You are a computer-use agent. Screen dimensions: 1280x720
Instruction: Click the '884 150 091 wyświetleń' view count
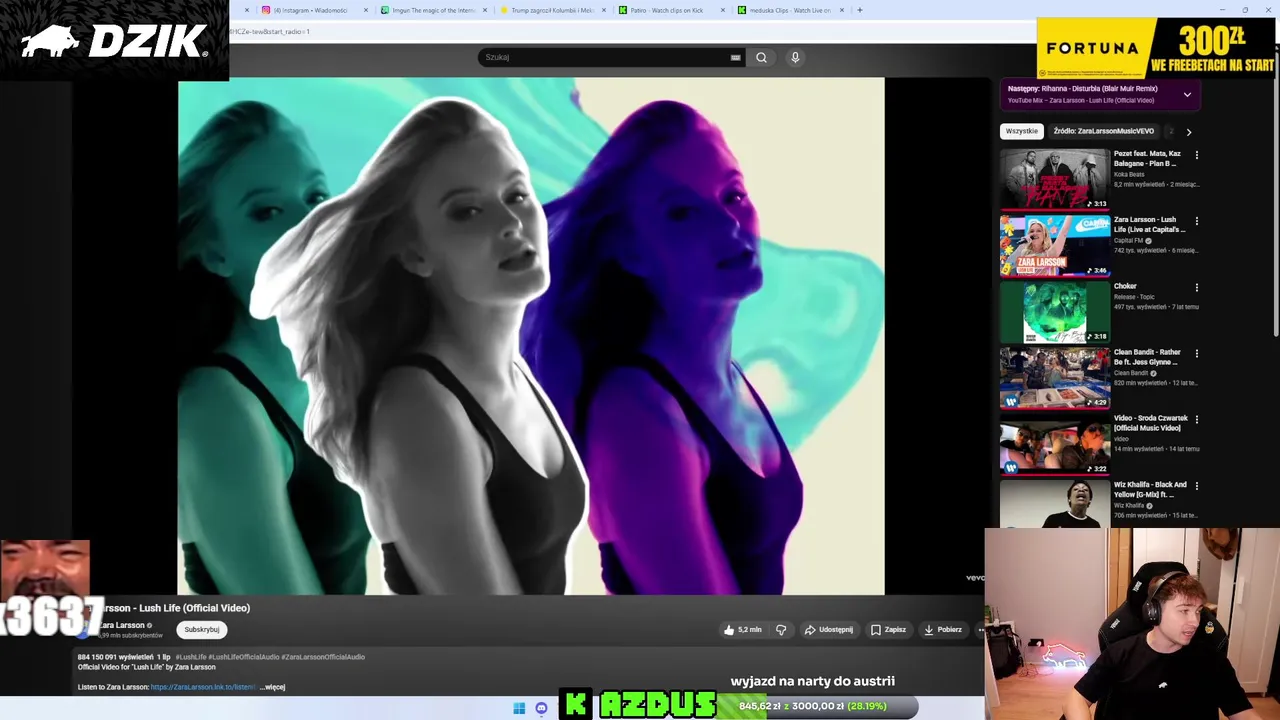(115, 657)
